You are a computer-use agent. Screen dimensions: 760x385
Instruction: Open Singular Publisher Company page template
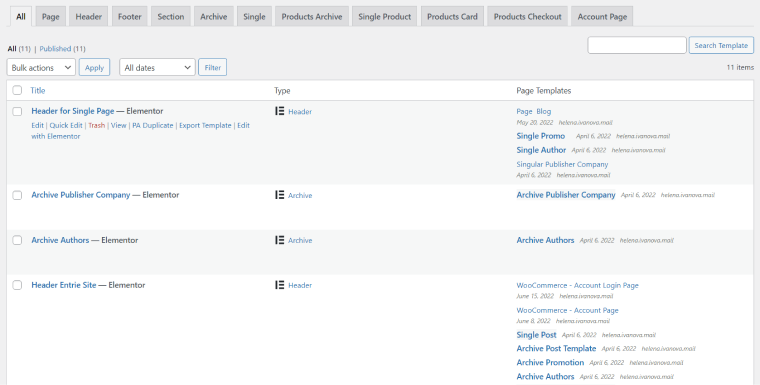coord(562,164)
